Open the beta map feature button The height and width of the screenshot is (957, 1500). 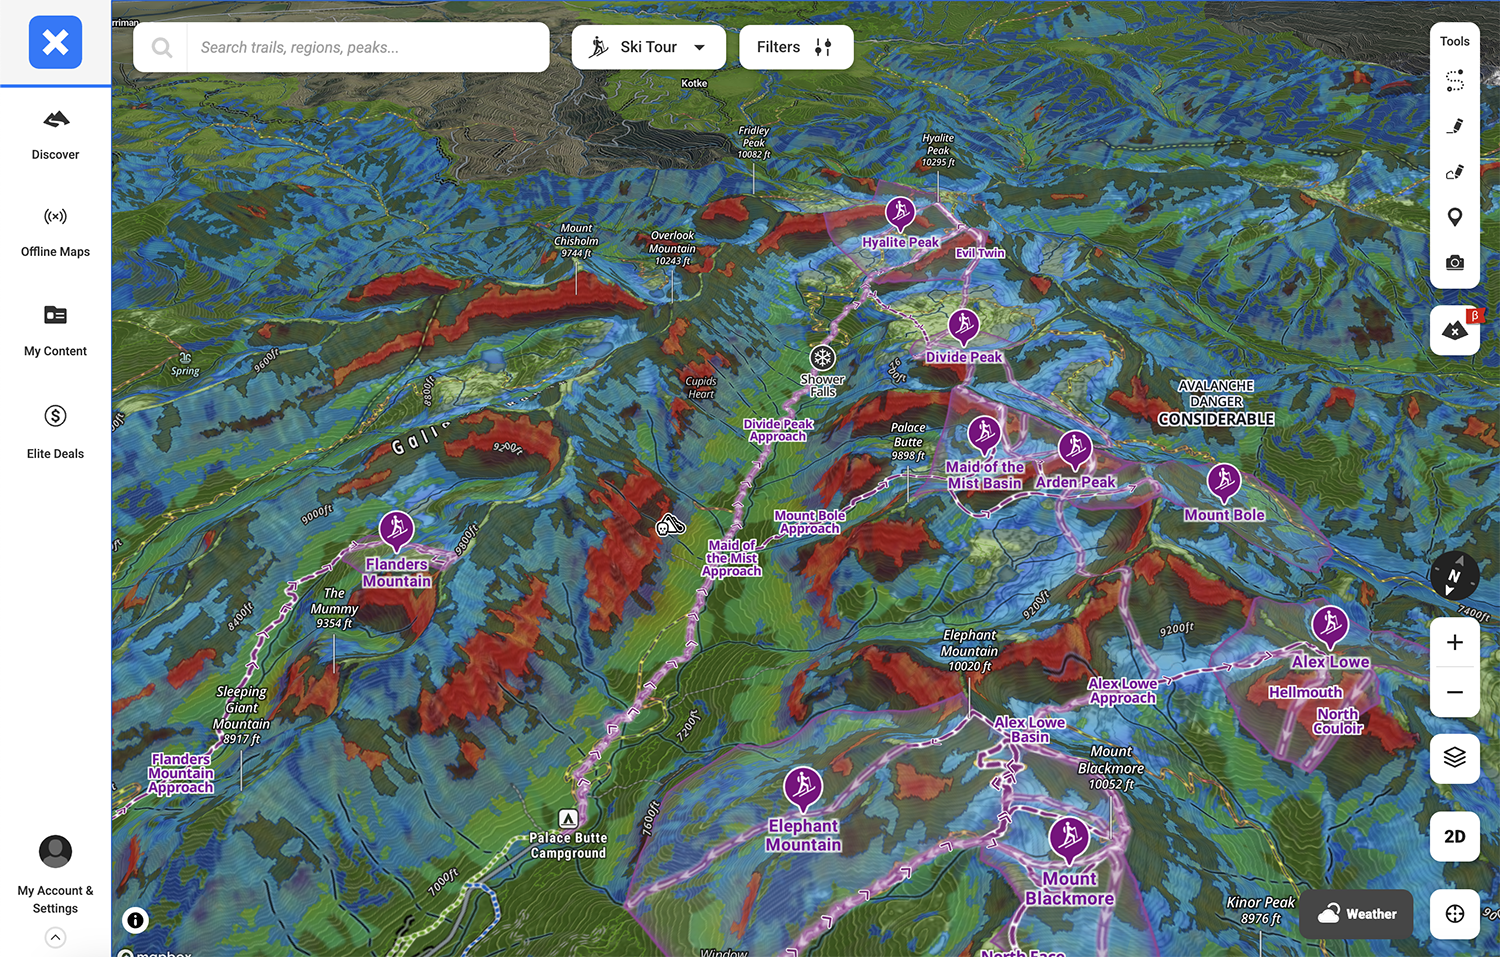[1455, 331]
